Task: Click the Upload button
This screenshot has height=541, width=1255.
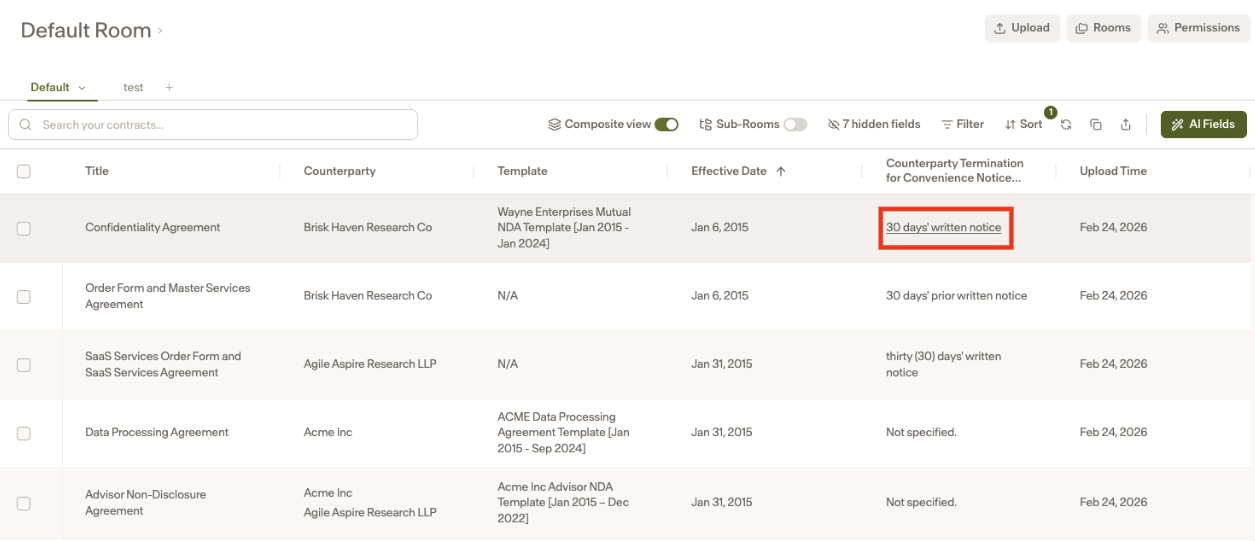Action: pyautogui.click(x=1021, y=28)
